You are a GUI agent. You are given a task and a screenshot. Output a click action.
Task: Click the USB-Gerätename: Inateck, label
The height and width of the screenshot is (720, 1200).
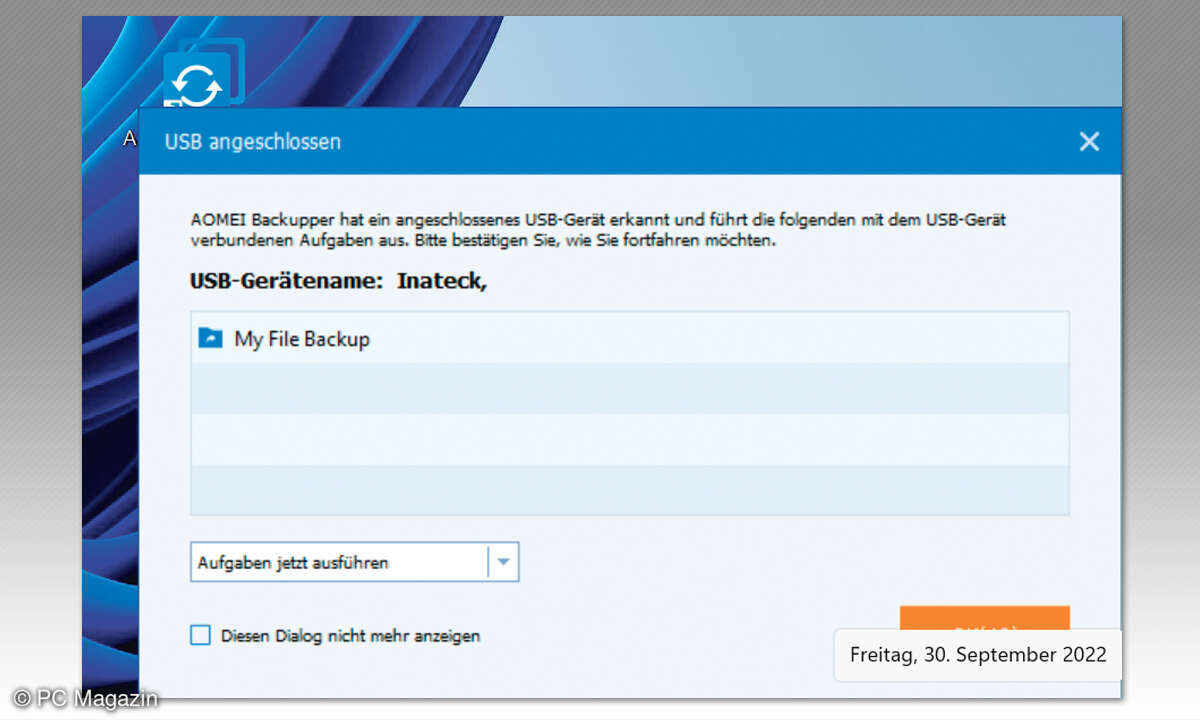(338, 281)
